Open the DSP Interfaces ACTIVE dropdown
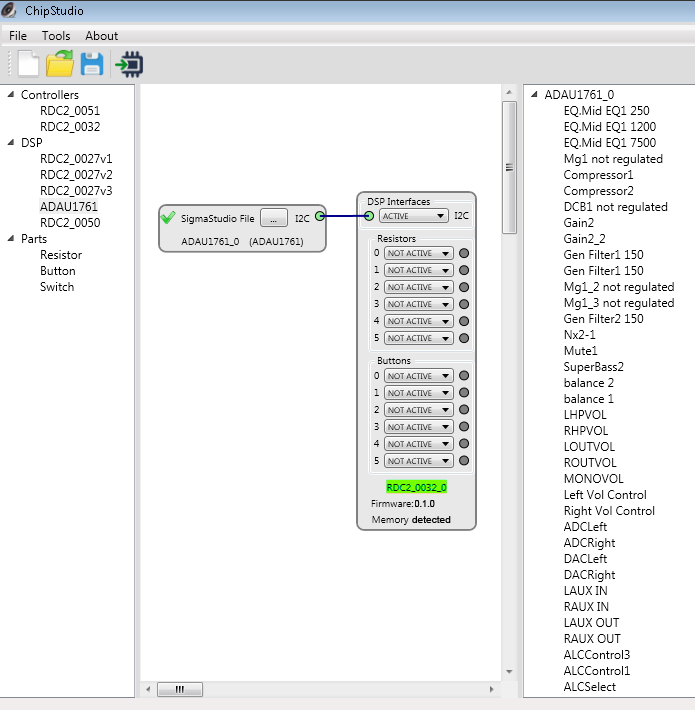This screenshot has height=710, width=695. (413, 216)
